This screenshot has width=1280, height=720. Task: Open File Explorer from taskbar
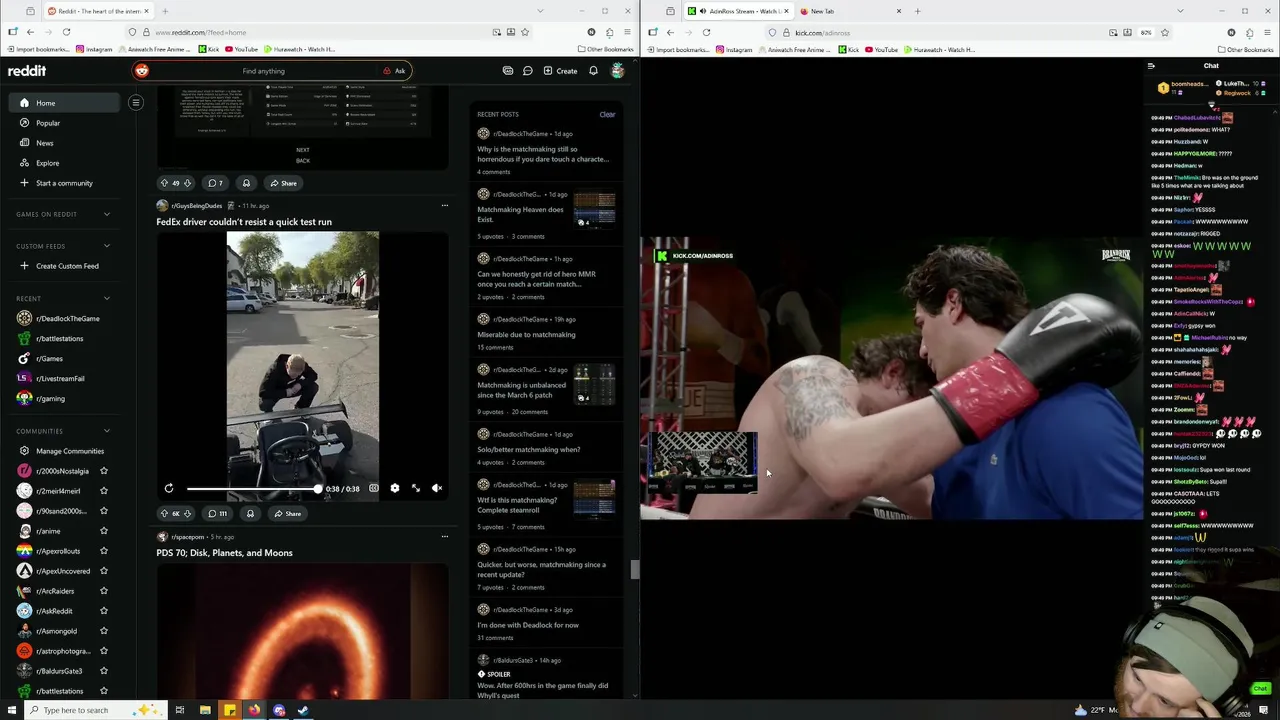coord(205,710)
